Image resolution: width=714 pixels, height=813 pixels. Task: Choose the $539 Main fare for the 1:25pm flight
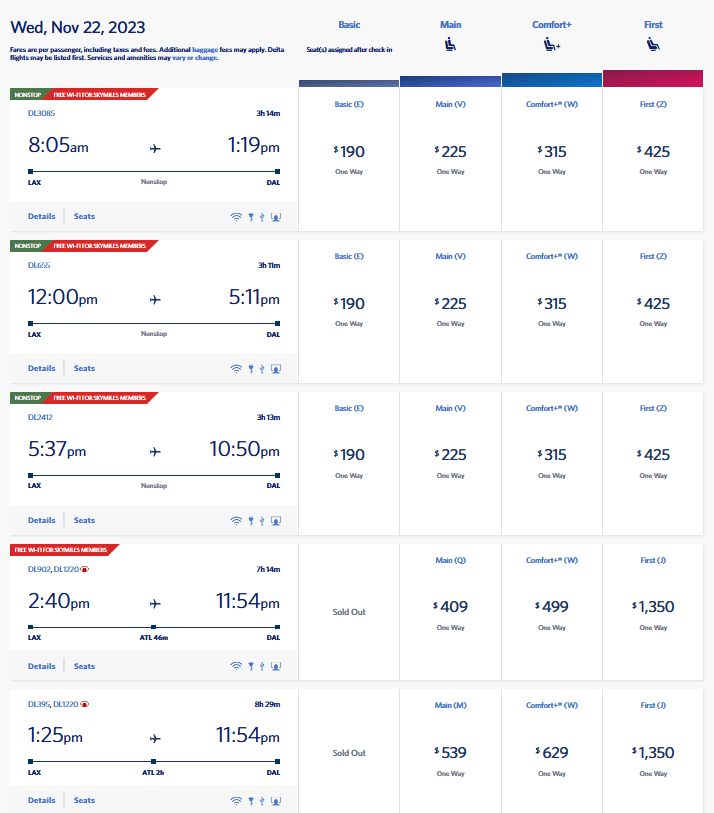(451, 752)
